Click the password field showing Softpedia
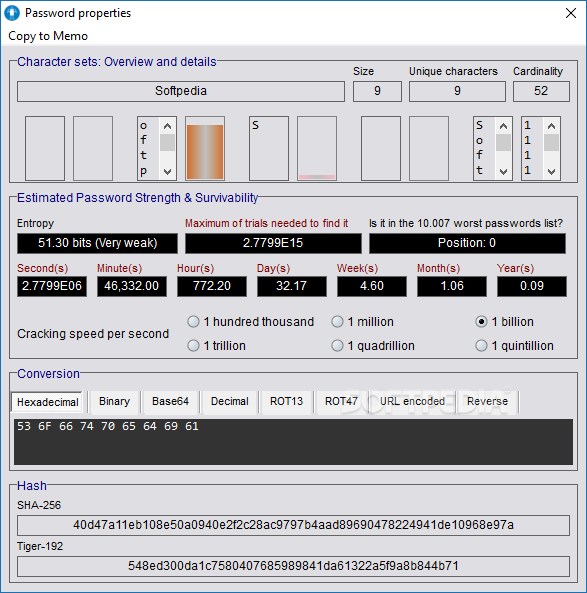 (x=181, y=91)
